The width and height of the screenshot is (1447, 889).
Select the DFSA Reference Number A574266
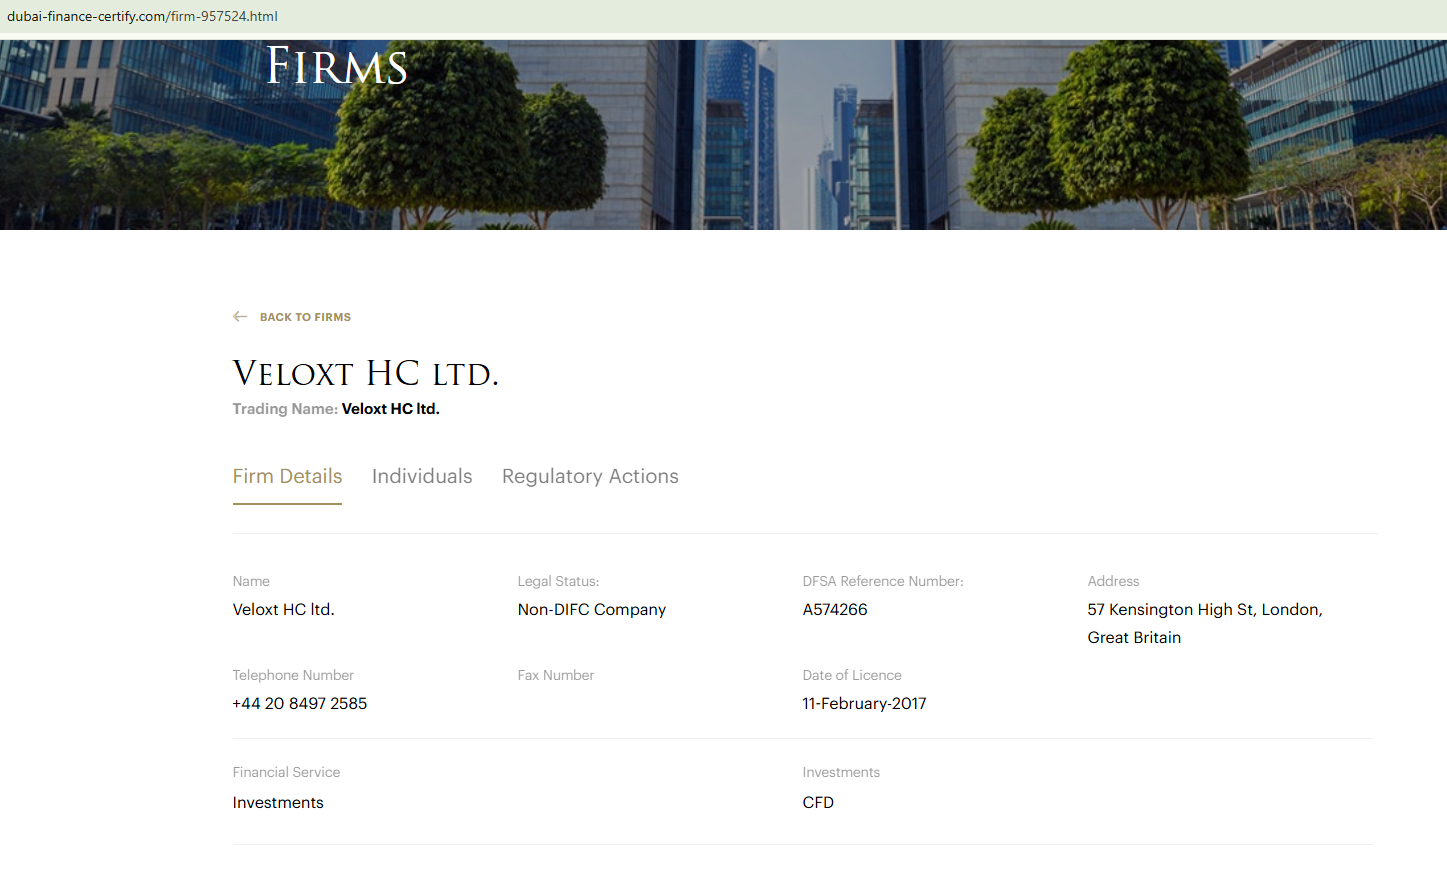pos(835,609)
